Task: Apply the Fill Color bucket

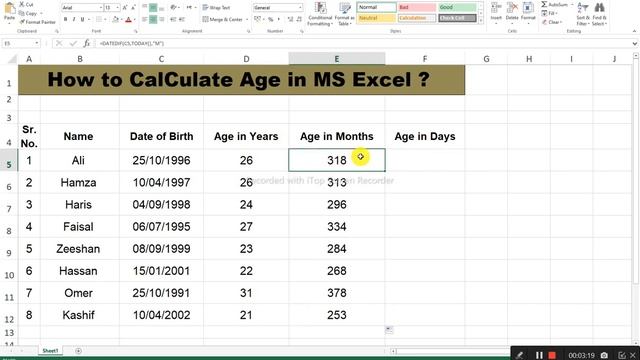Action: point(116,20)
